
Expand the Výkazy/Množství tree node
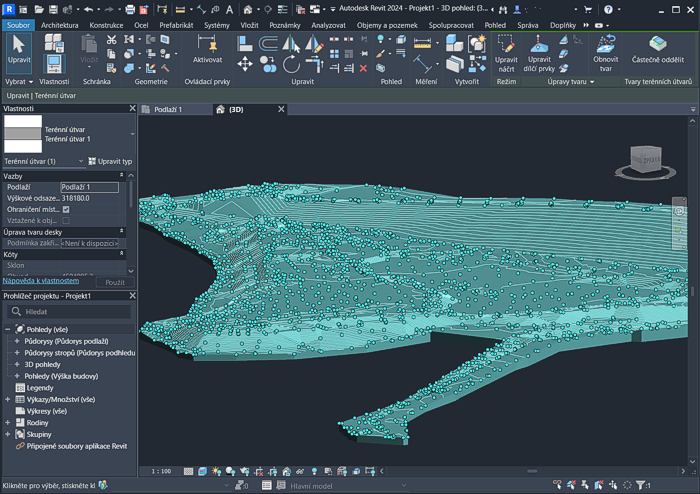point(8,399)
